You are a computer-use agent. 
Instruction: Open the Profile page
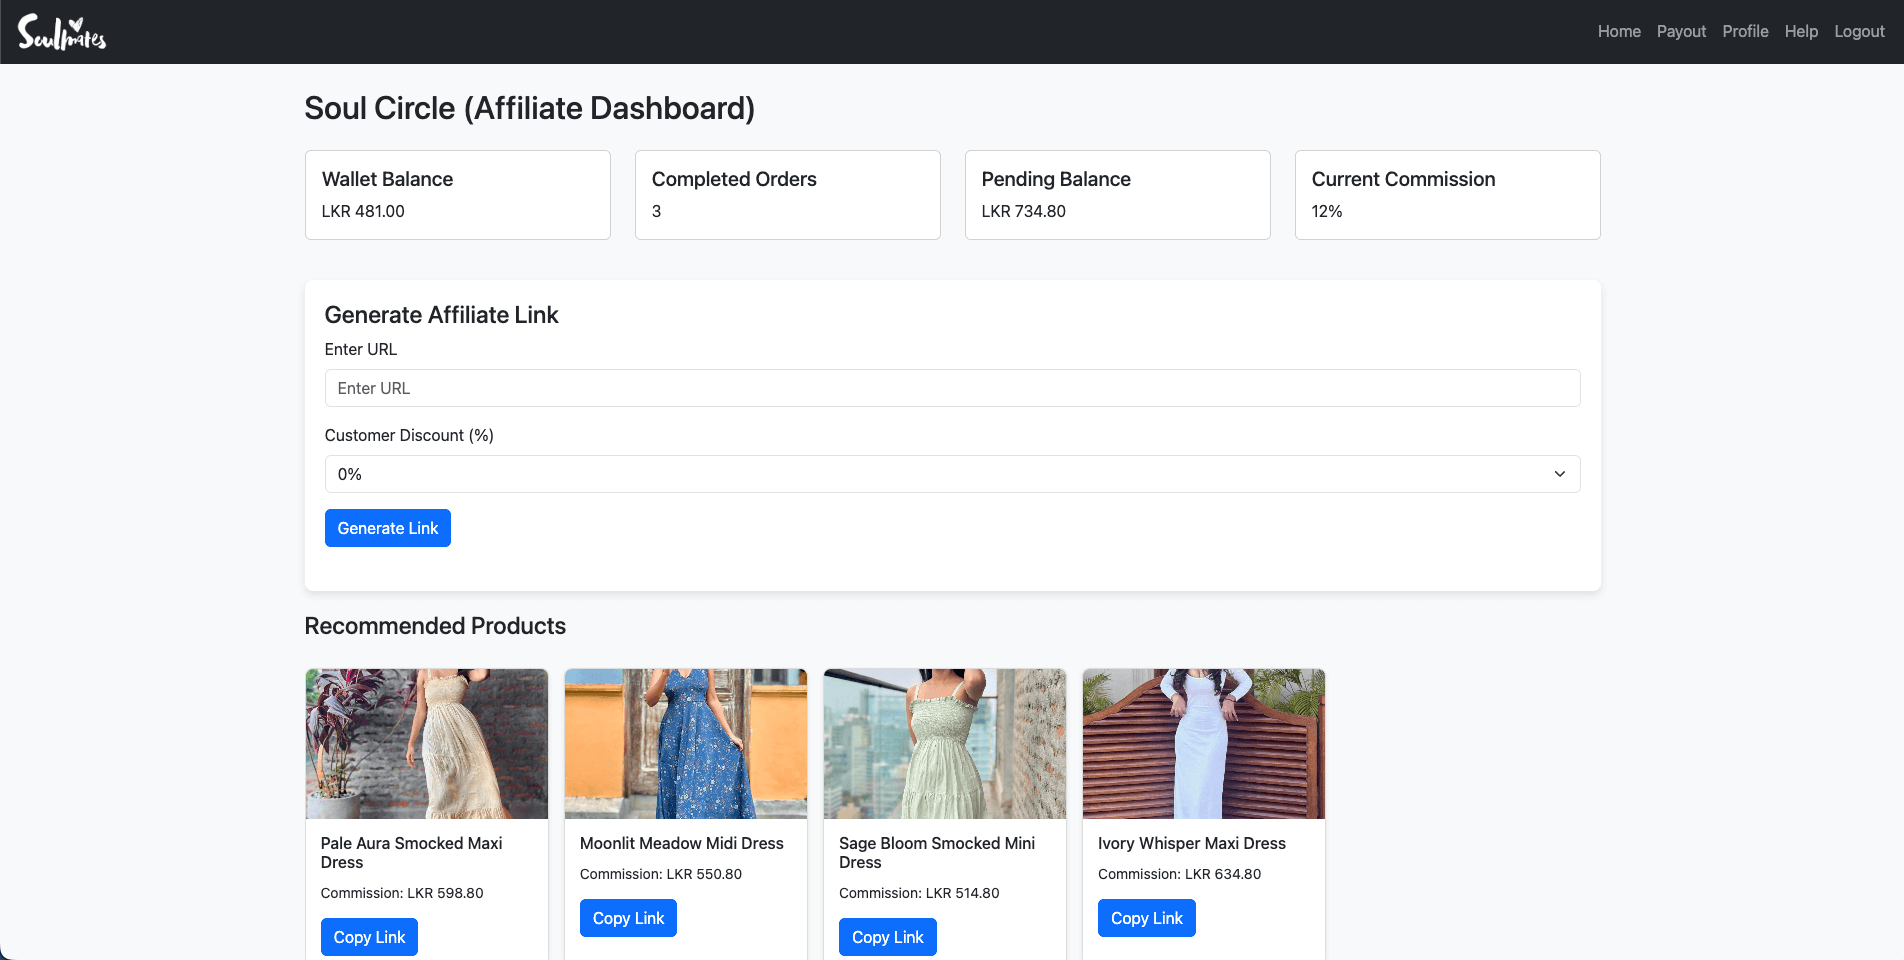coord(1745,32)
